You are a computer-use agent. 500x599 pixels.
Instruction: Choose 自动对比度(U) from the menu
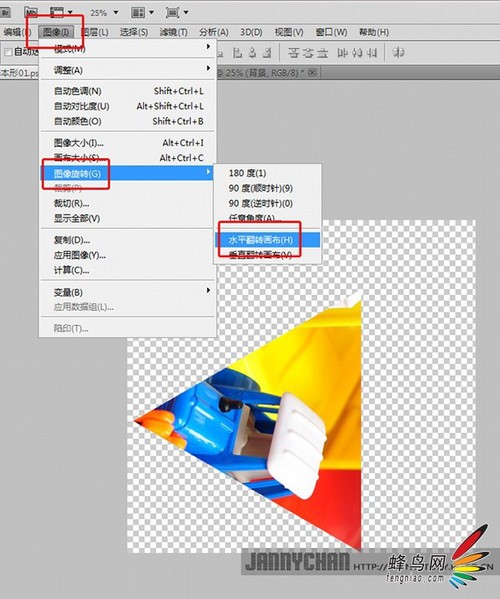128,106
